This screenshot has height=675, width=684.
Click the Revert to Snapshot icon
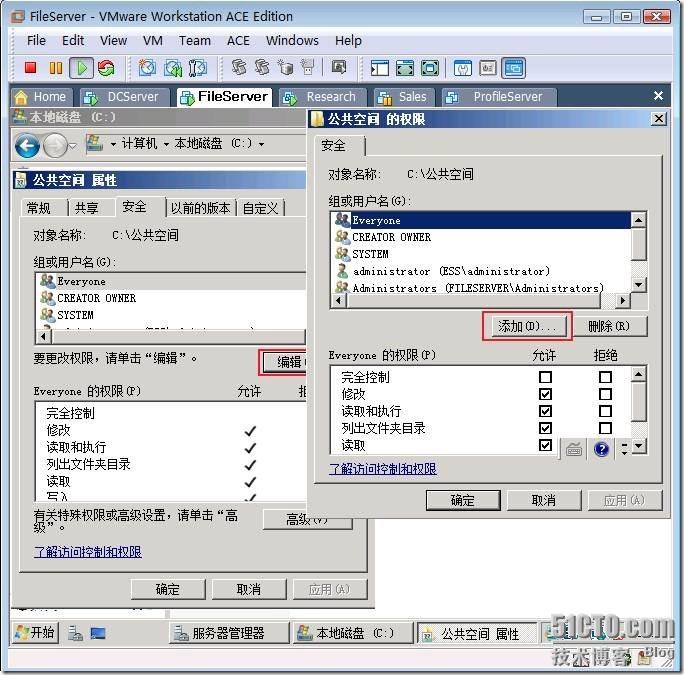pos(173,68)
